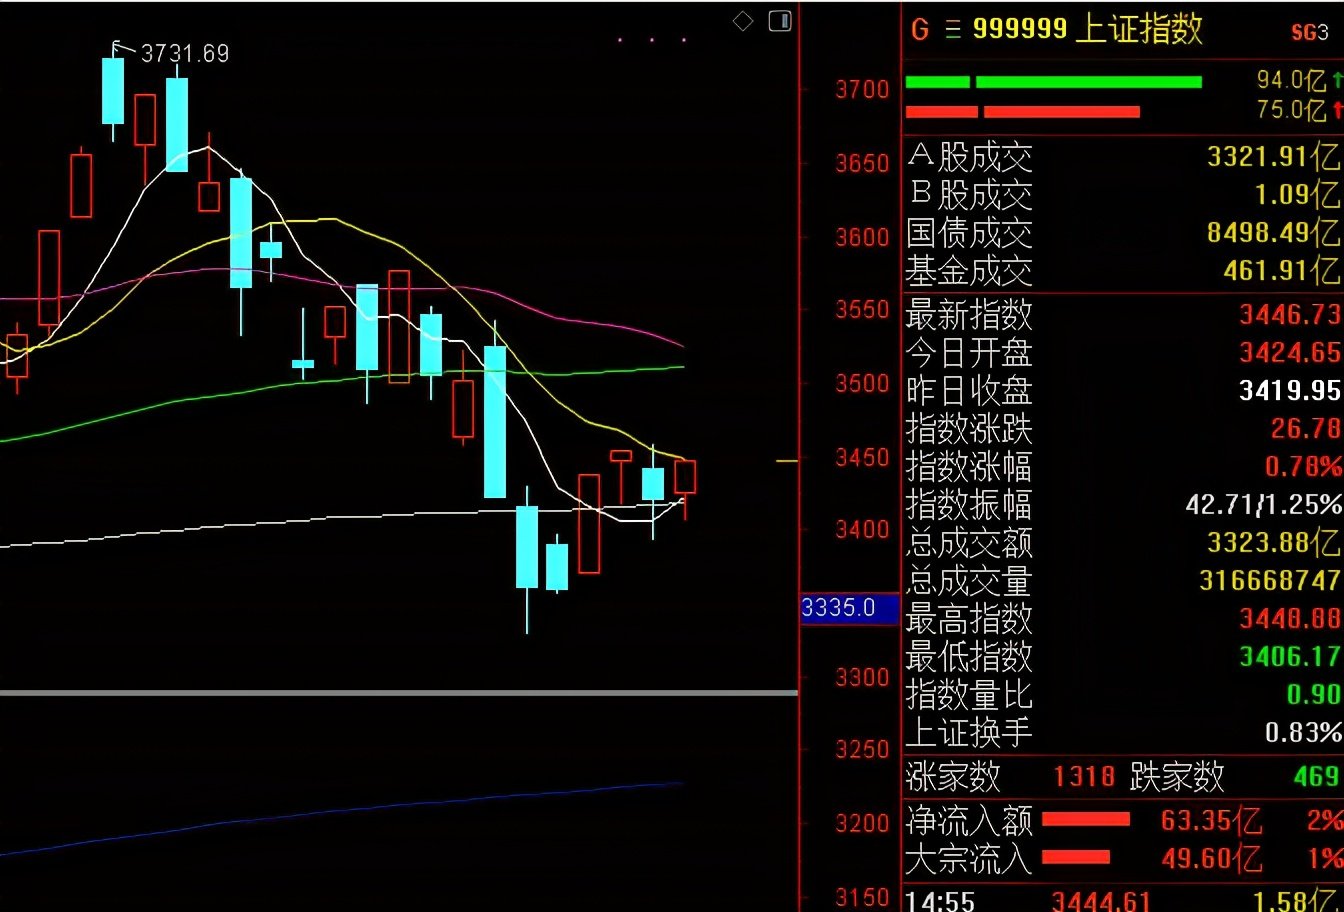This screenshot has height=912, width=1344.
Task: Select the 3335.0 price cursor label
Action: point(849,607)
